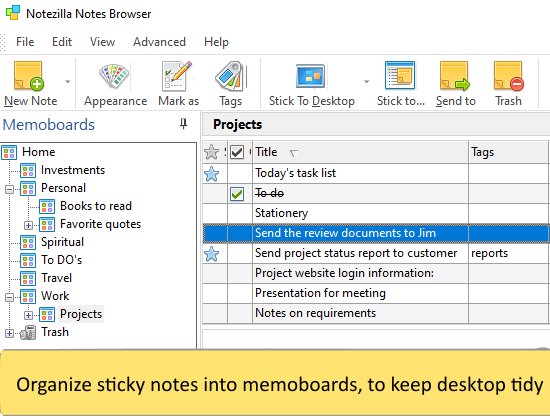Open Appearance color palette icon
The height and width of the screenshot is (416, 550).
[x=114, y=76]
